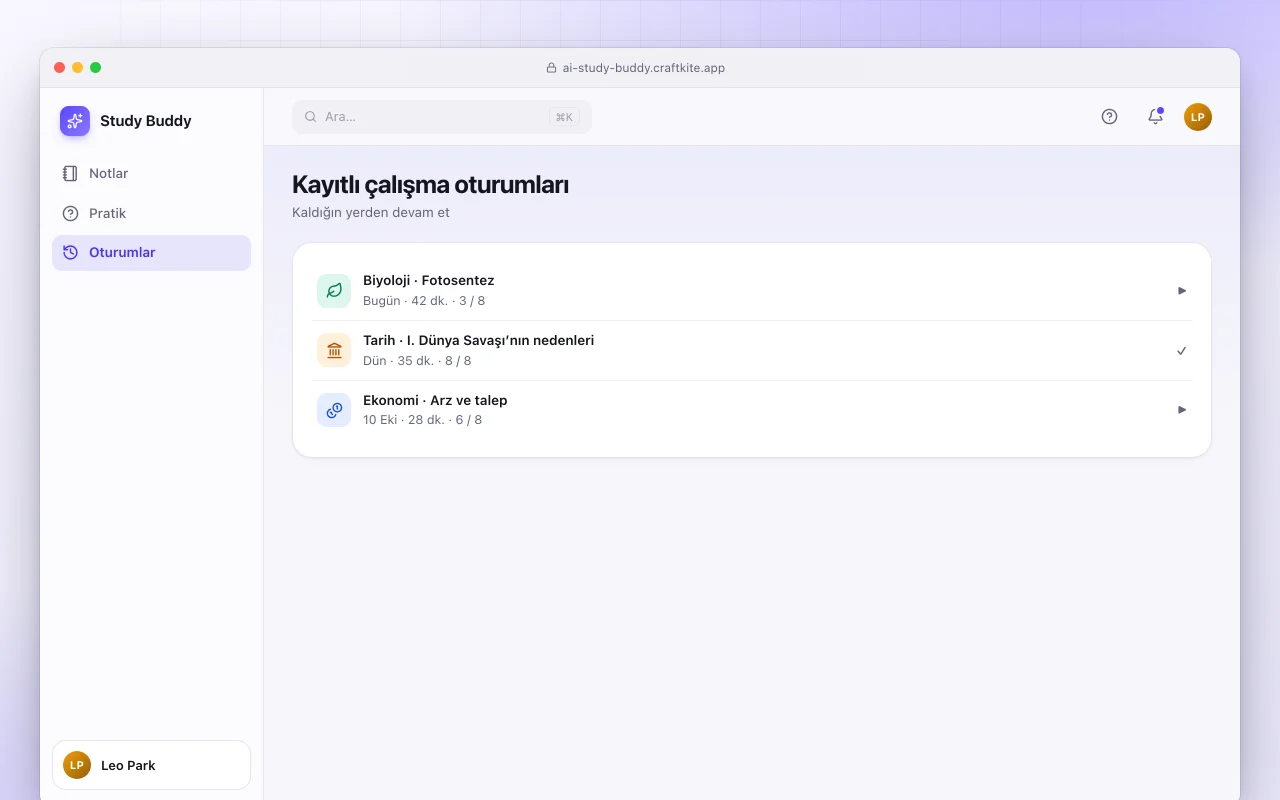Click the LP avatar in top bar

1198,117
